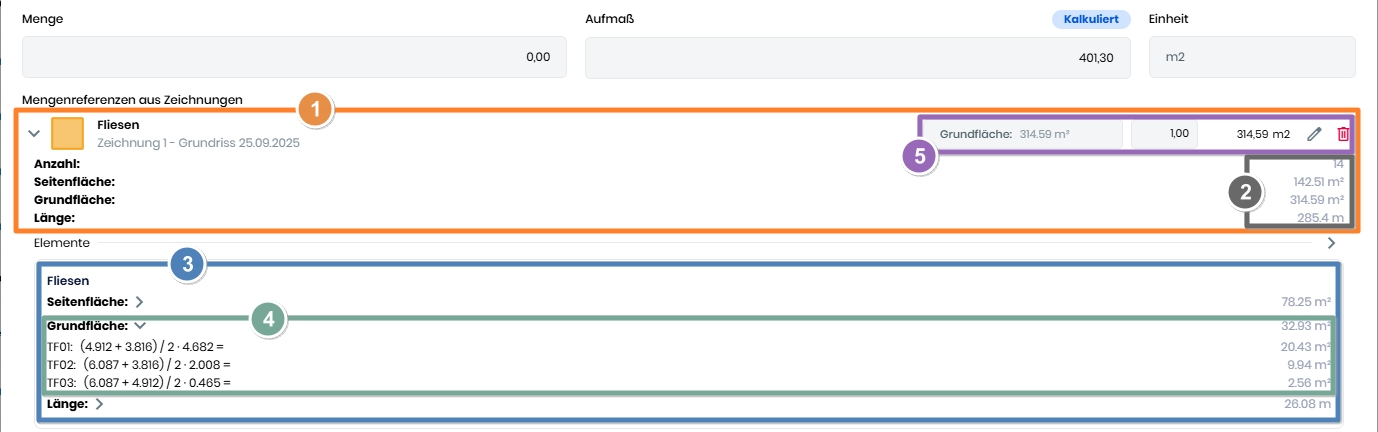Click into the Aufmaß field showing 401,30
1378x432 pixels.
point(858,57)
